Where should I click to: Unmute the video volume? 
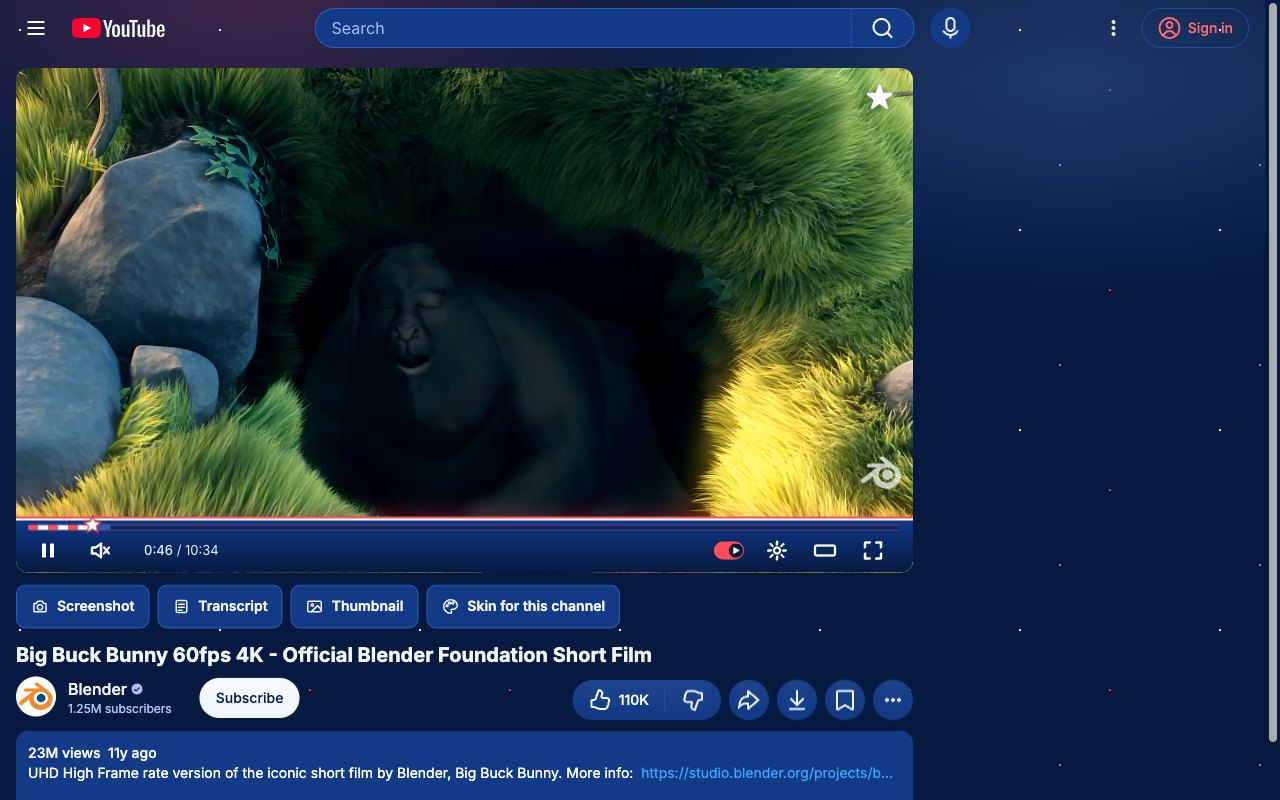[100, 550]
